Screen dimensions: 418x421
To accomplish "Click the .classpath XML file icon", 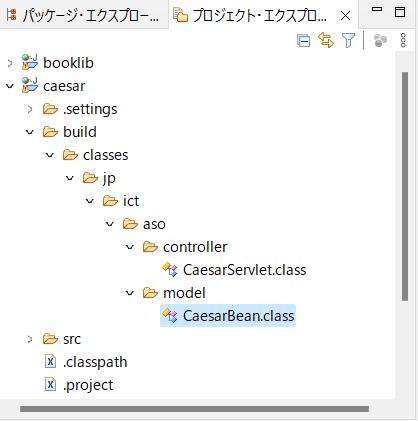I will point(50,361).
